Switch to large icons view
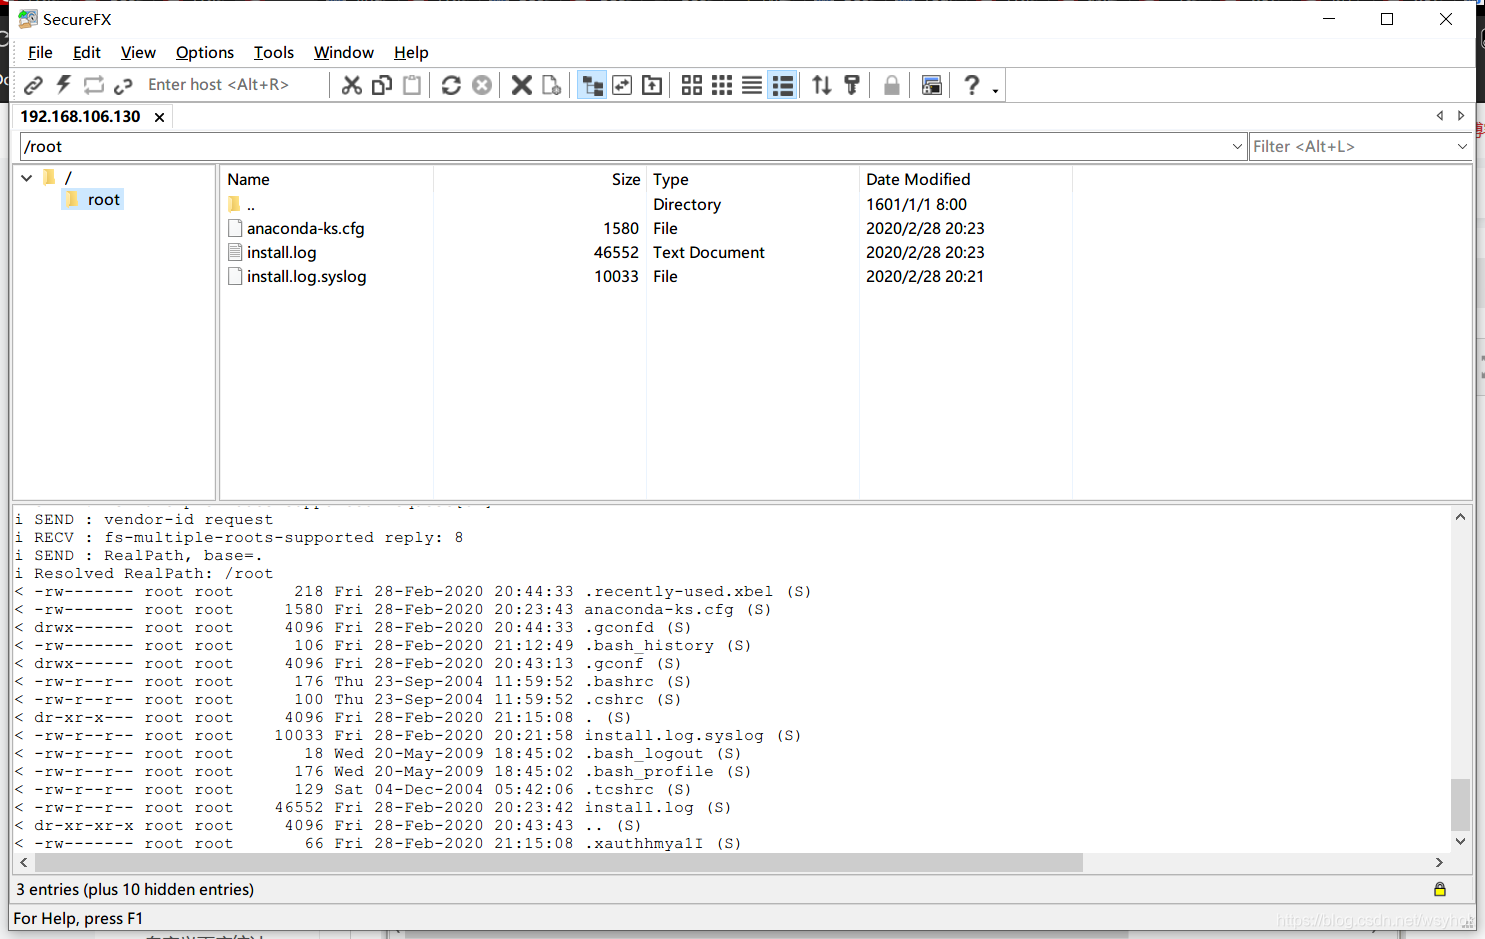1485x939 pixels. (692, 85)
